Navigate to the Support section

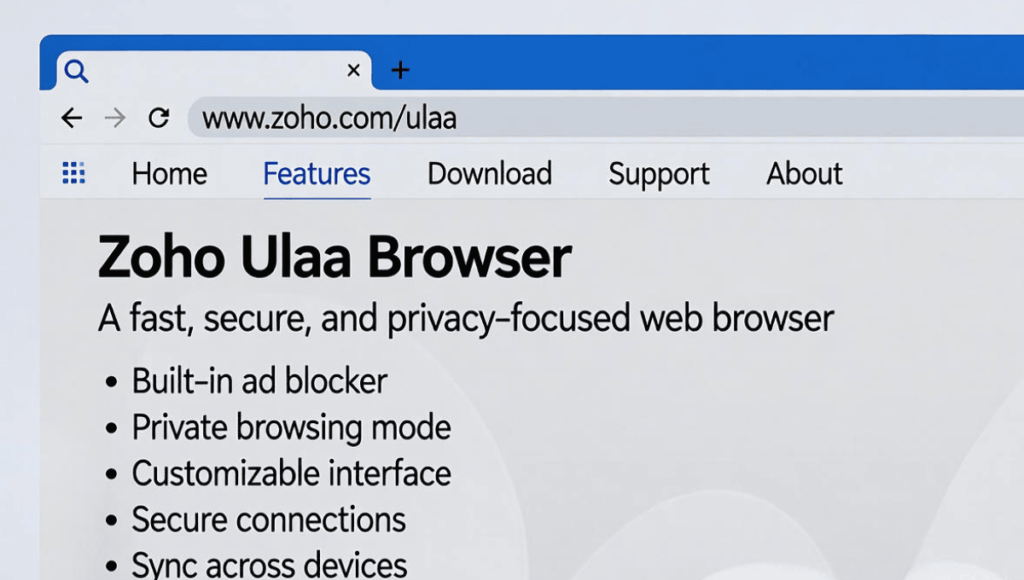coord(658,174)
